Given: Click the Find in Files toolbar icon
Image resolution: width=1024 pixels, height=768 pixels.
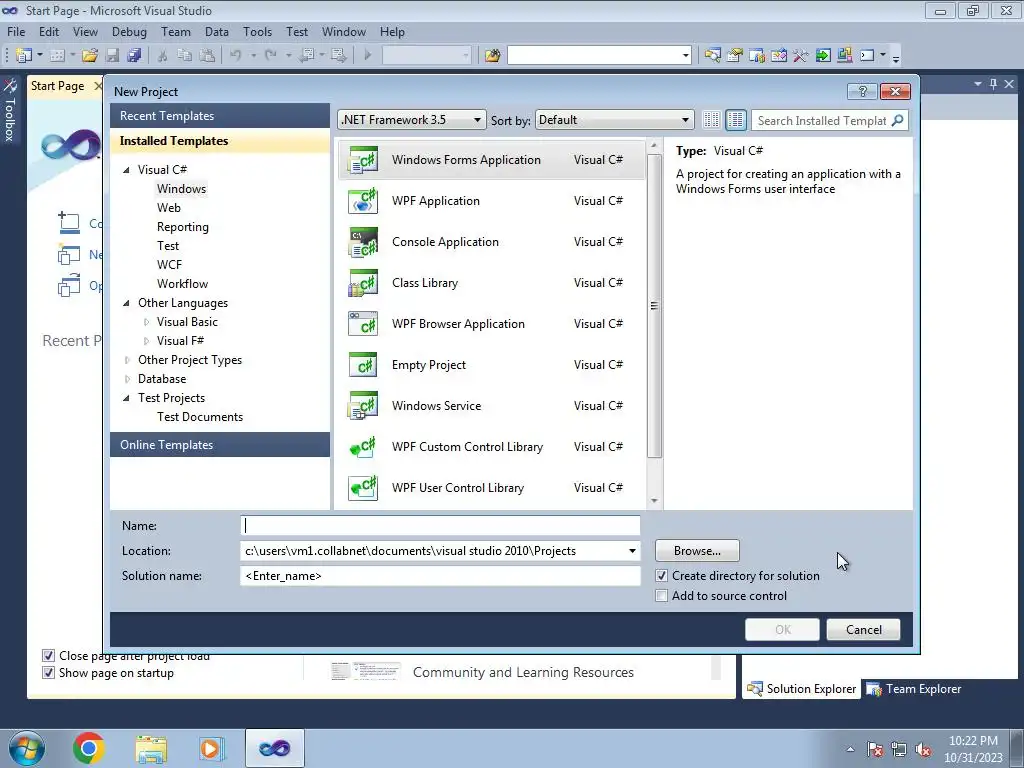Looking at the screenshot, I should coord(492,56).
